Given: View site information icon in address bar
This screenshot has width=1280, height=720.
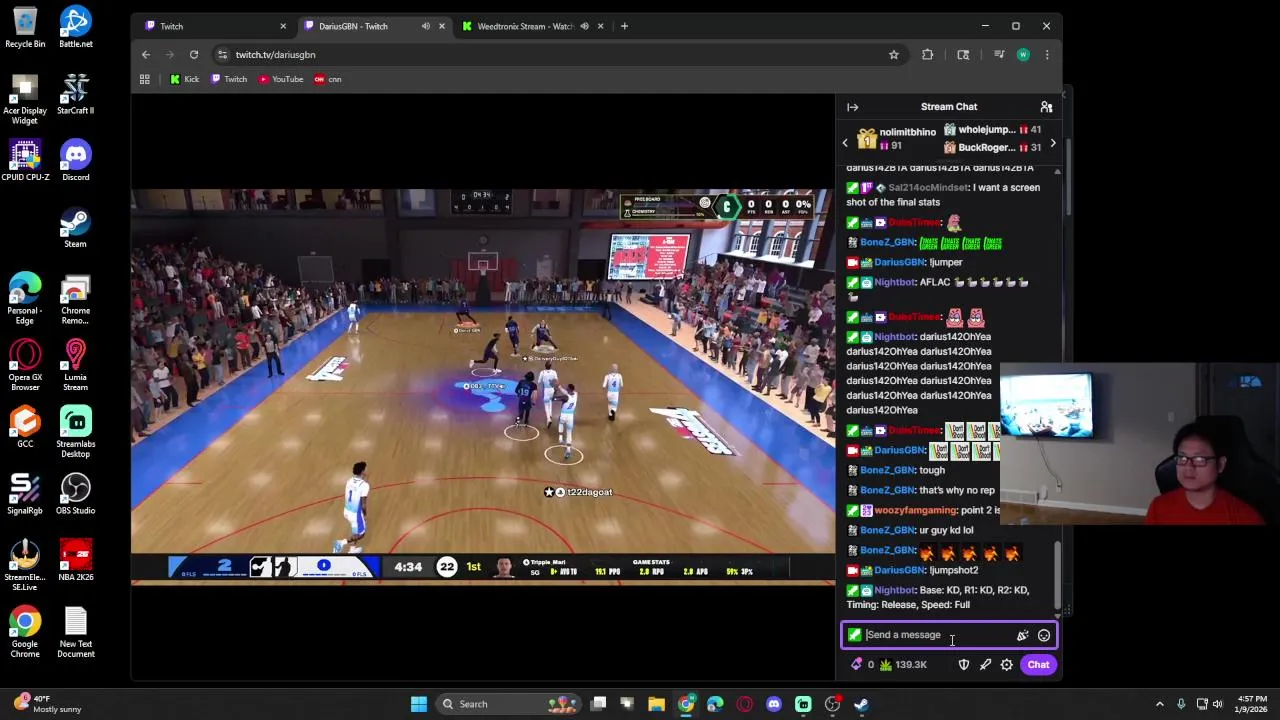Looking at the screenshot, I should click(222, 55).
